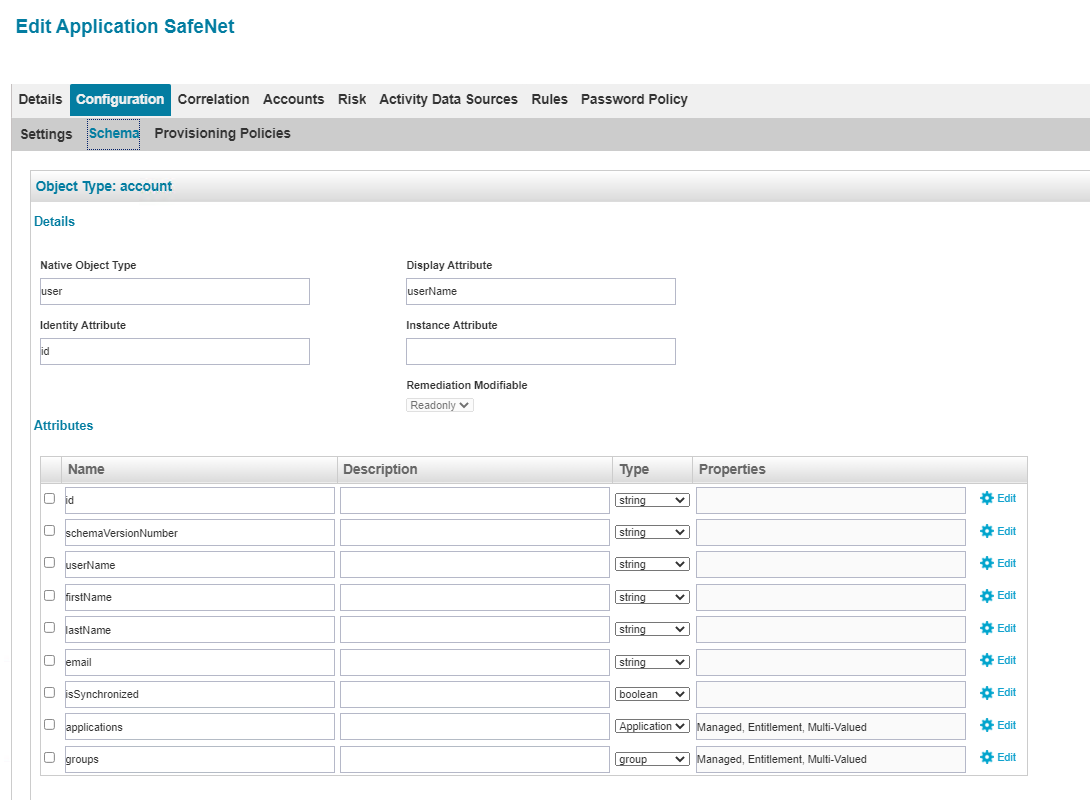
Task: Open the Remediation Modifiable dropdown
Action: pos(439,405)
